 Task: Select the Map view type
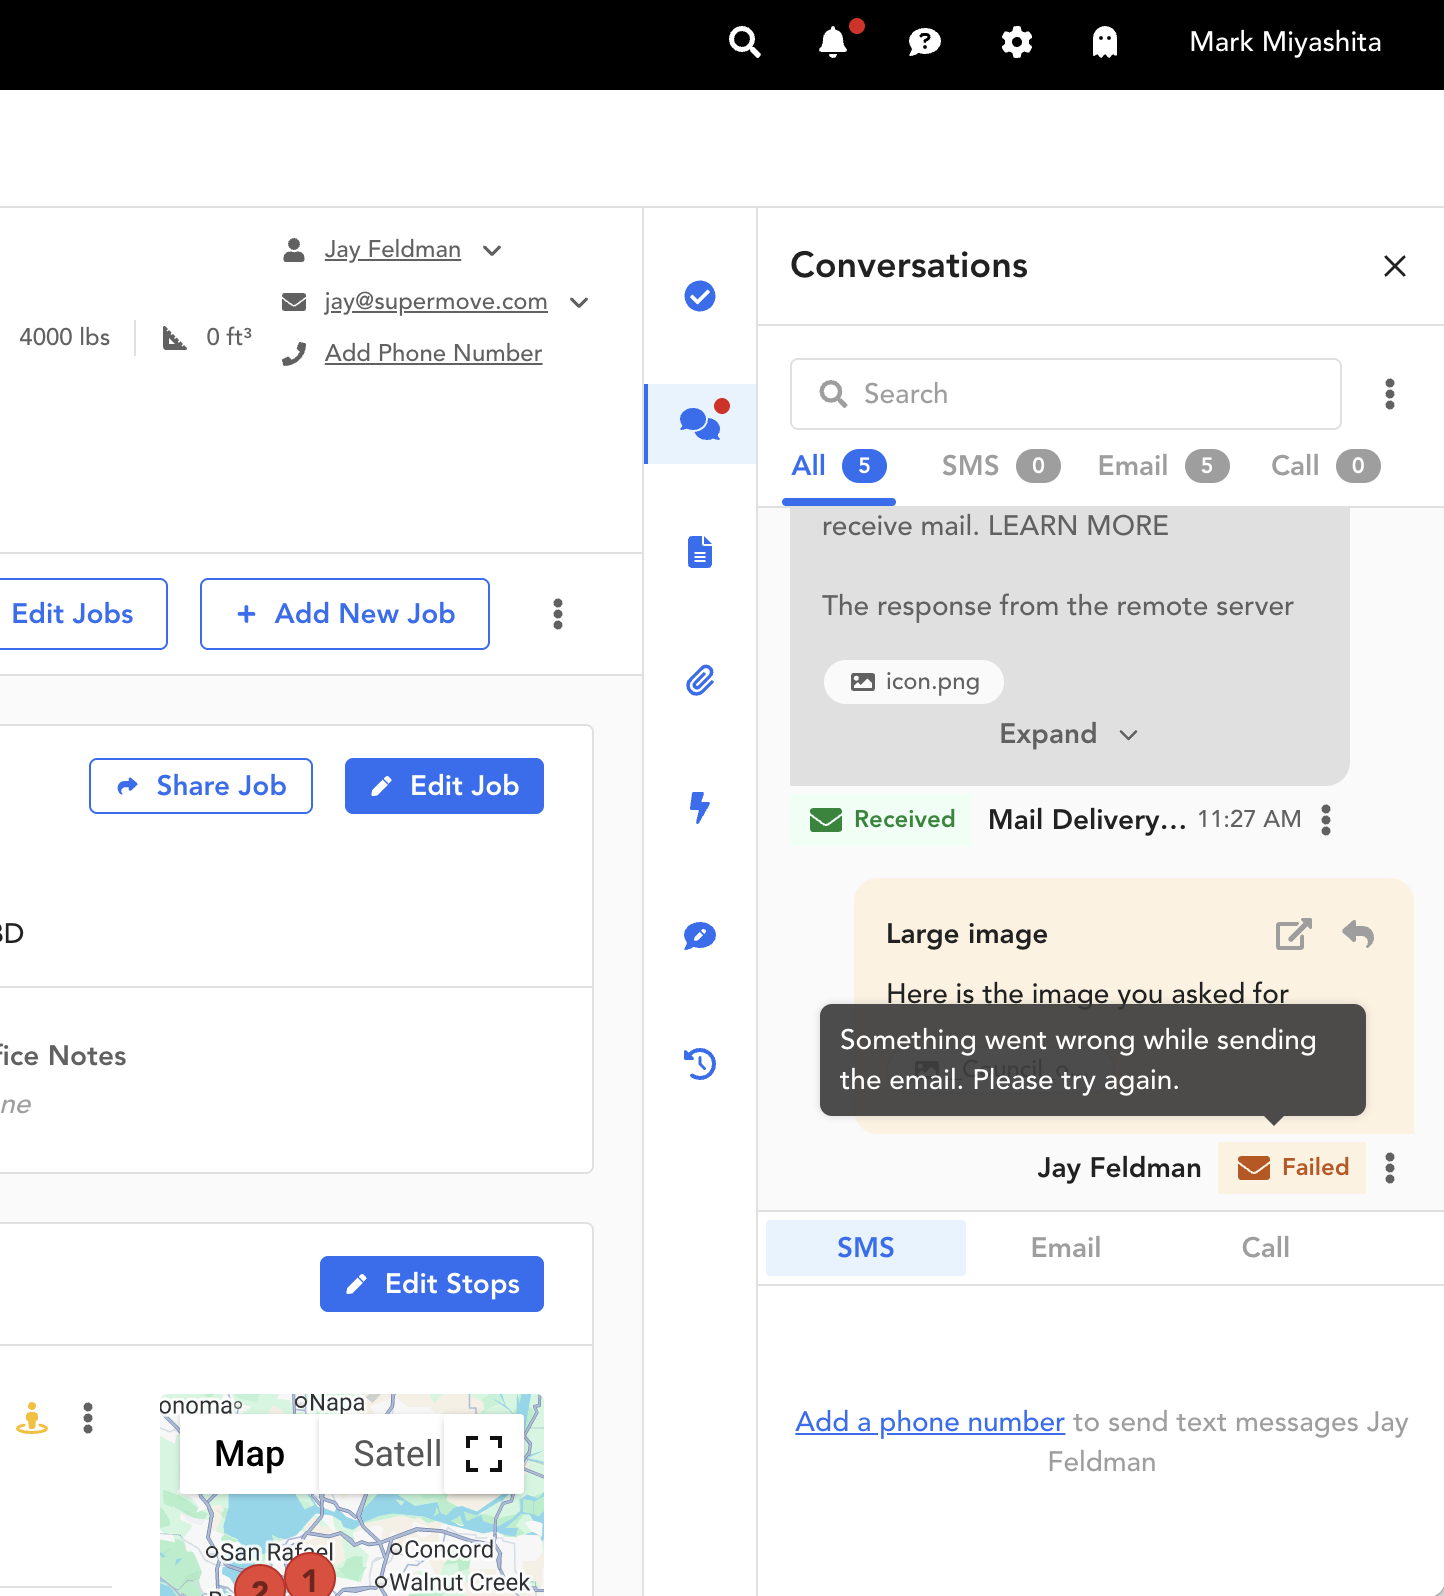coord(250,1453)
